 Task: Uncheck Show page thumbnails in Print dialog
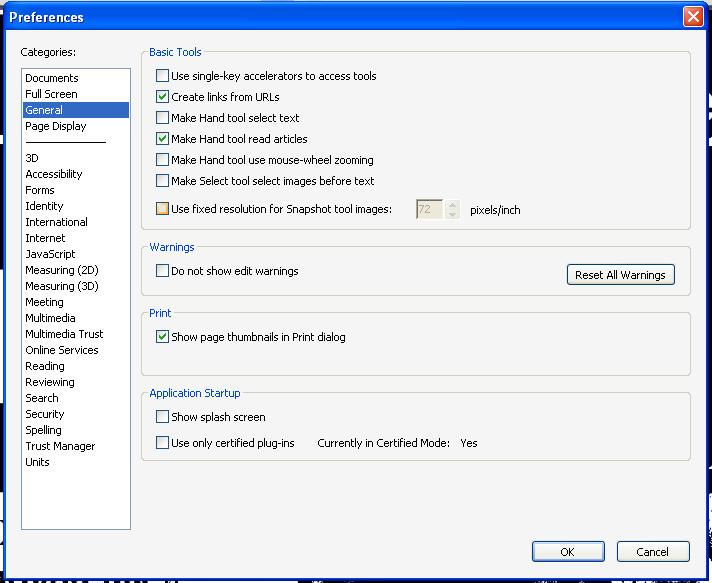pos(163,337)
